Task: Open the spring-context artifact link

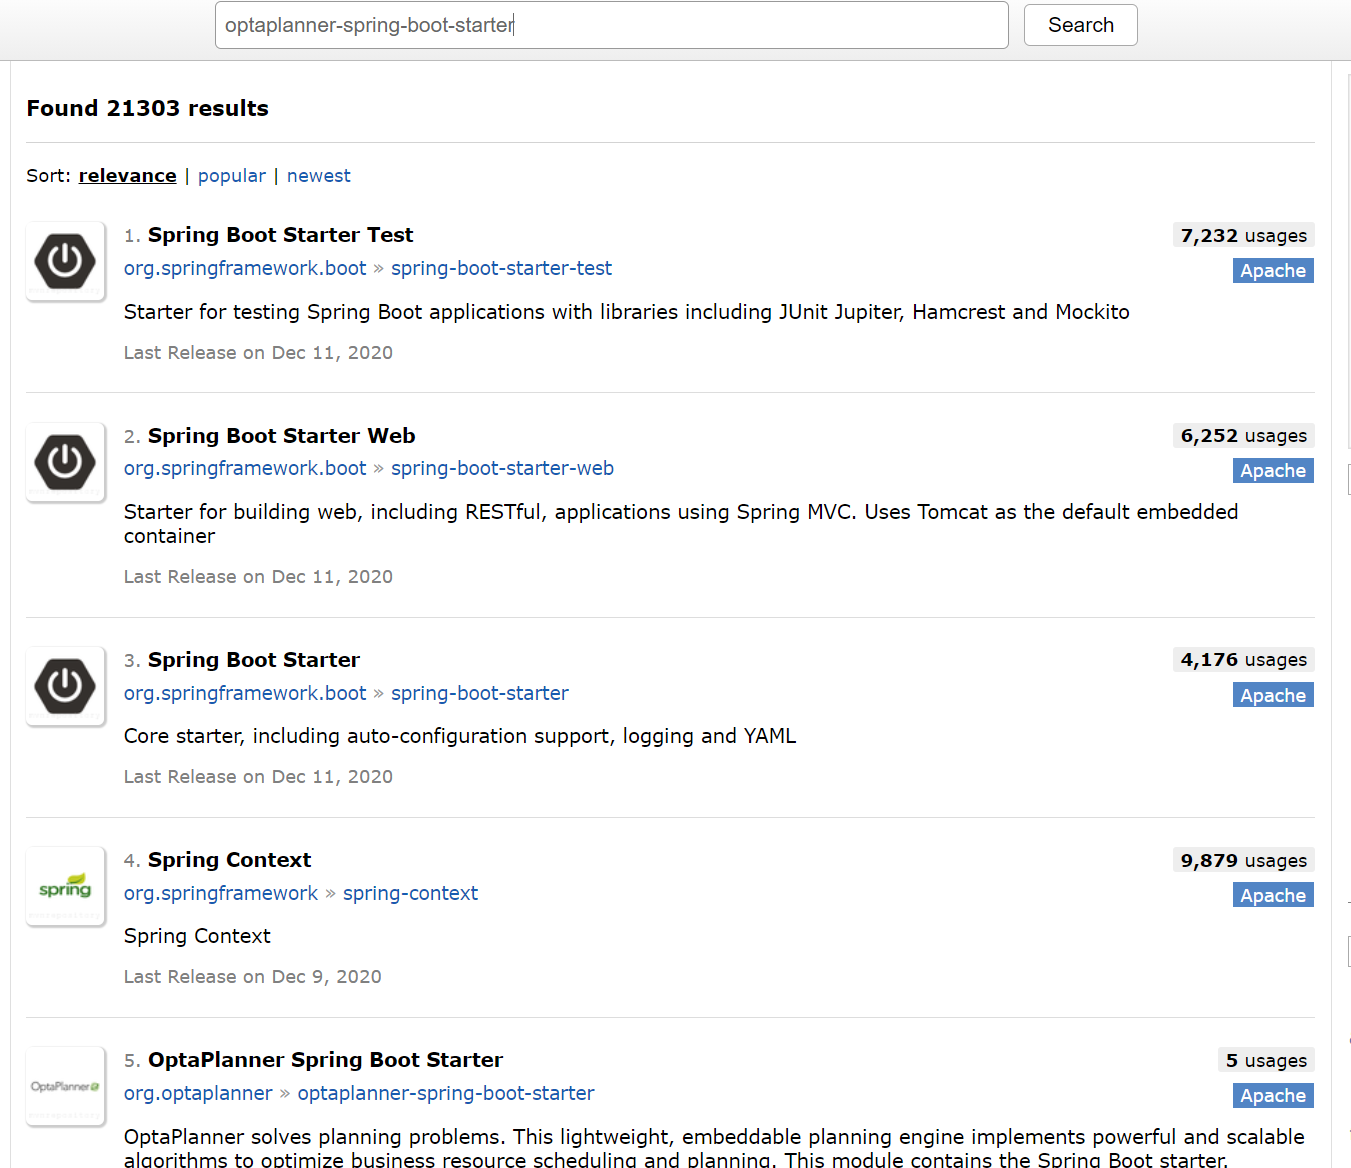Action: (410, 893)
